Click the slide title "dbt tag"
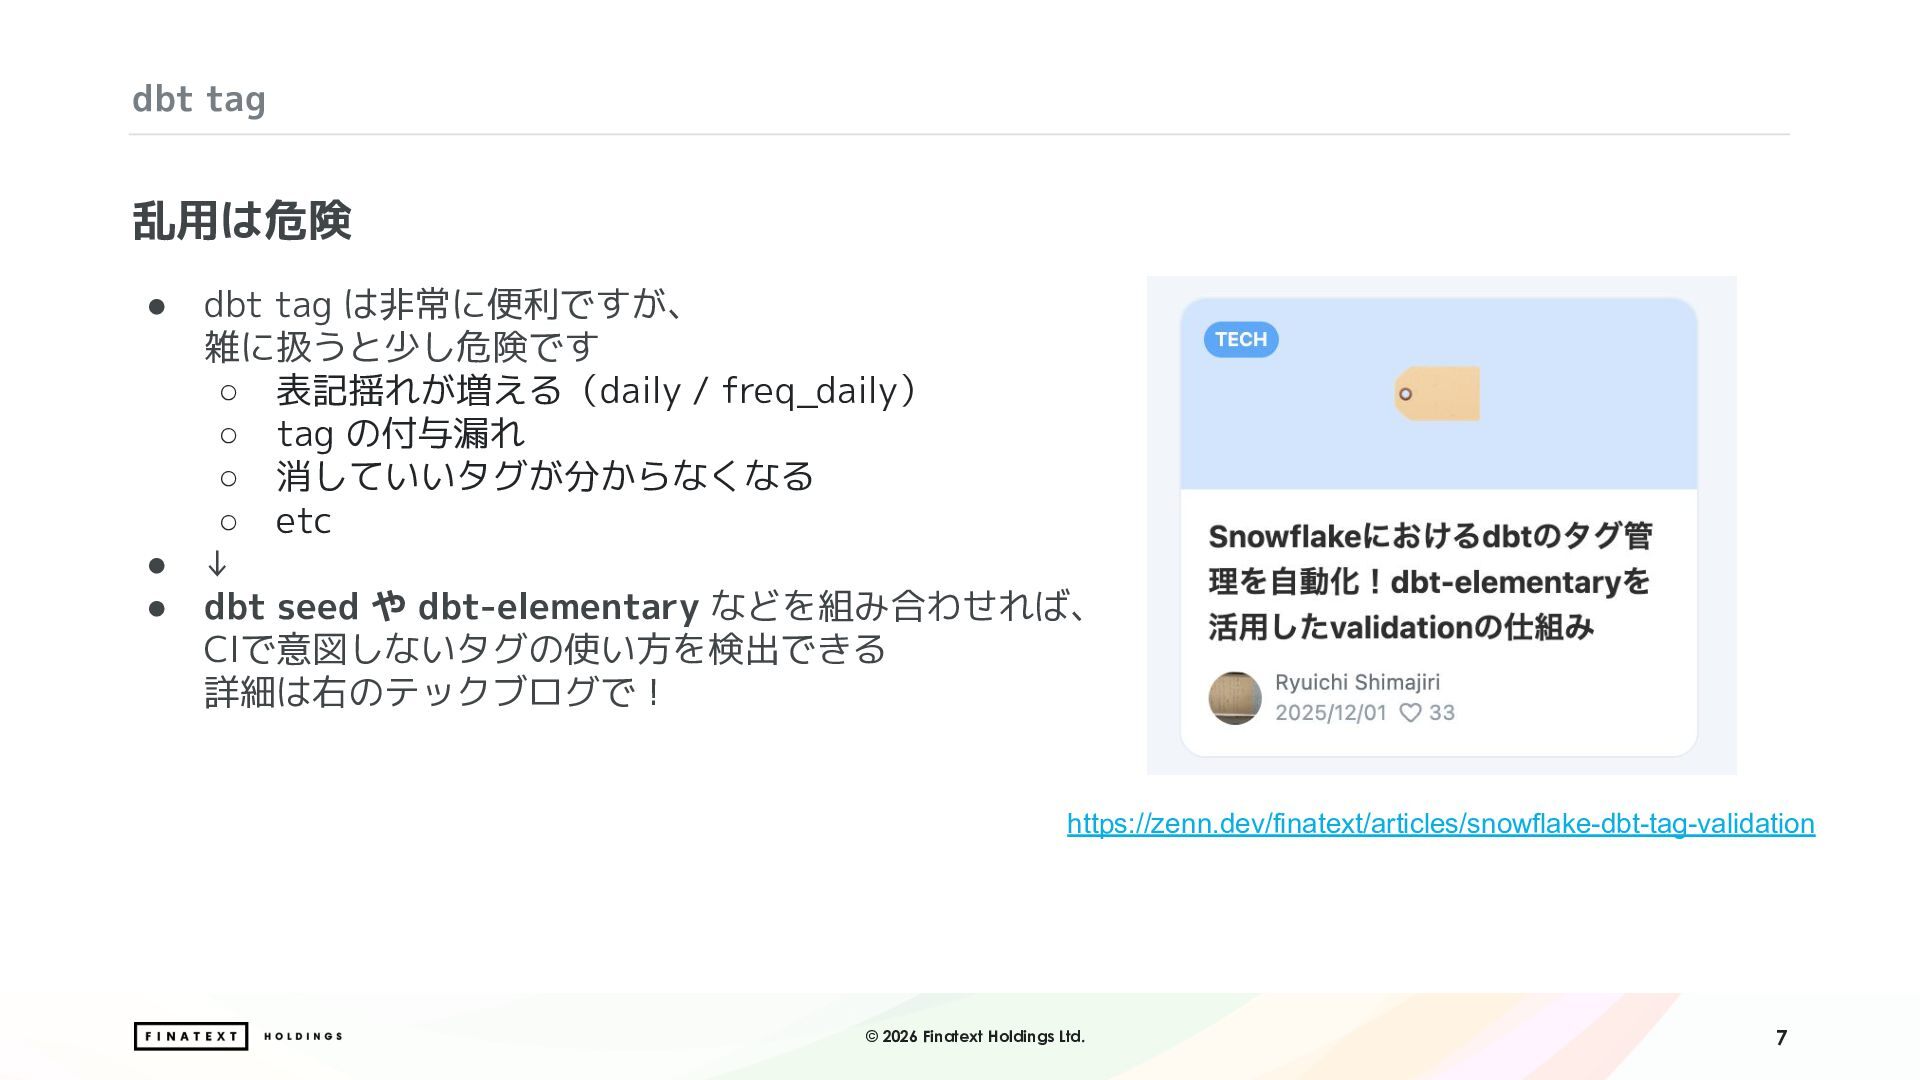Image resolution: width=1920 pixels, height=1080 pixels. [199, 99]
